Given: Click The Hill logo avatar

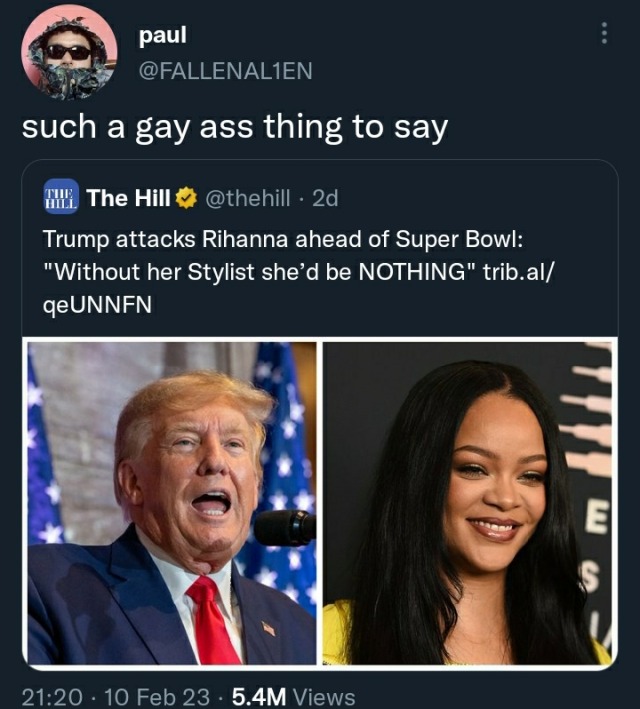Looking at the screenshot, I should coord(61,197).
